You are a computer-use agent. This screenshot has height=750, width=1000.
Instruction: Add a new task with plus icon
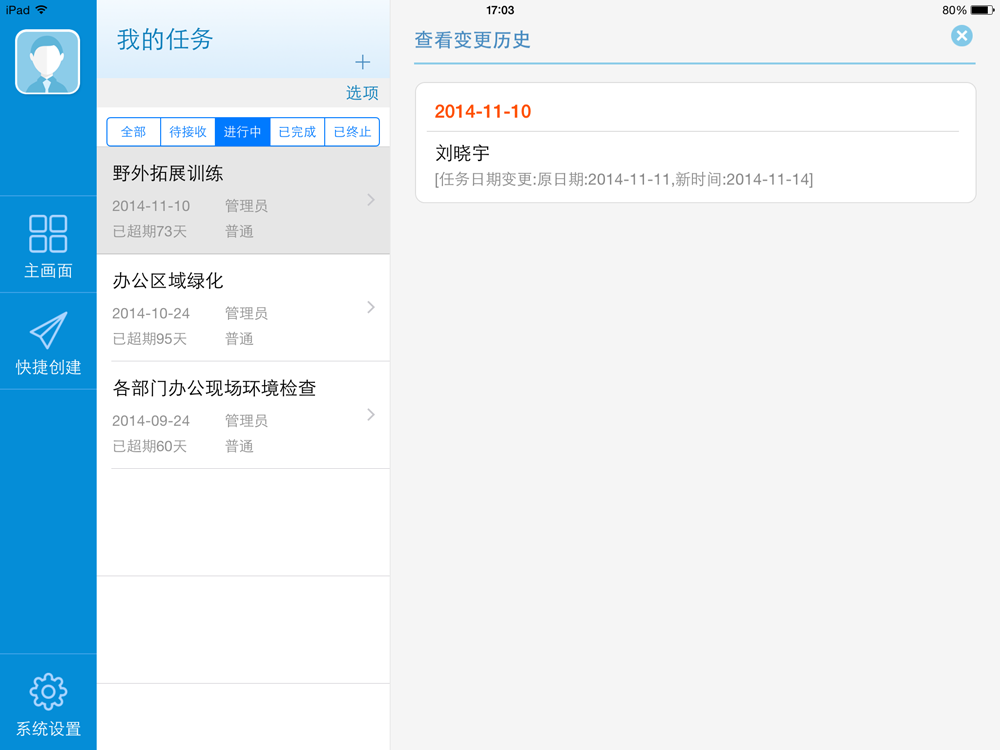coord(362,62)
